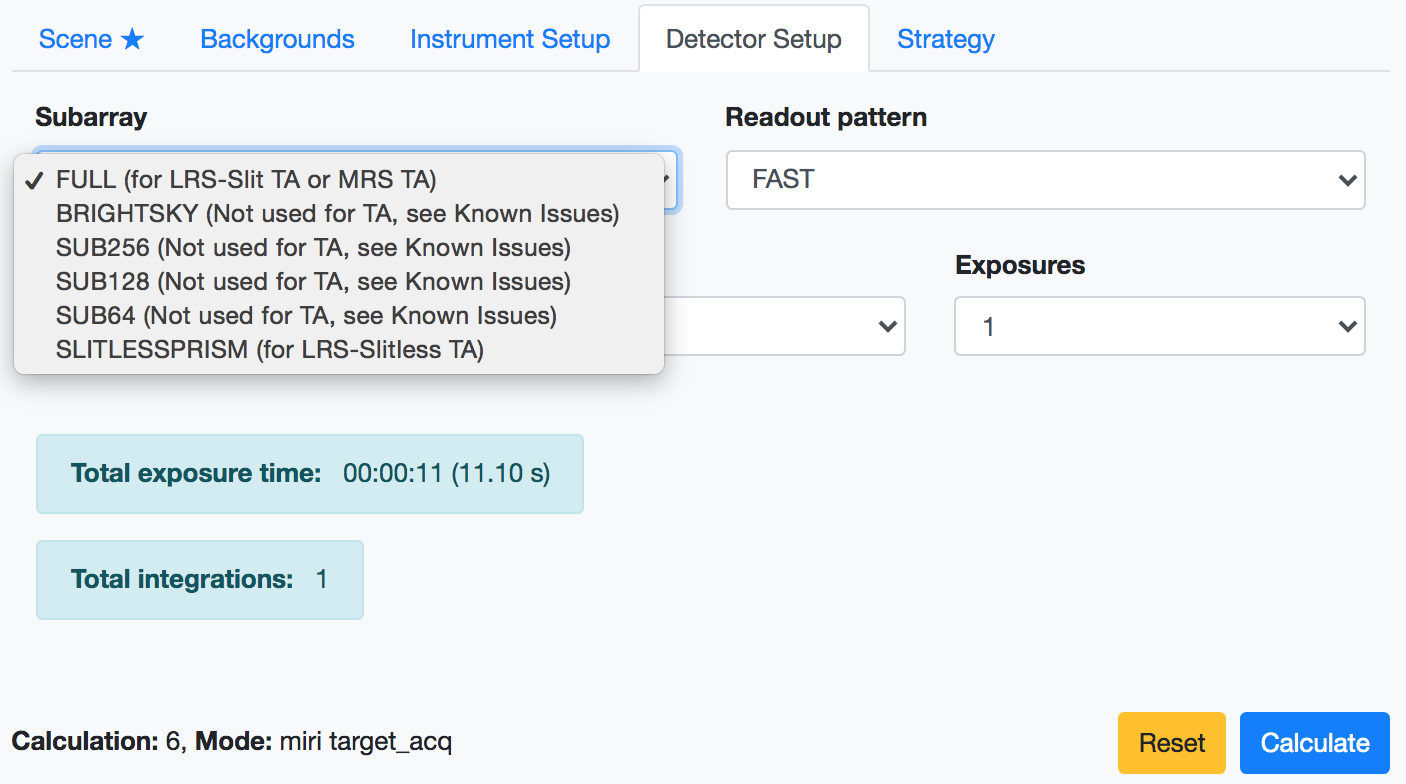Click the Calculation 6 mode status text

click(x=232, y=742)
